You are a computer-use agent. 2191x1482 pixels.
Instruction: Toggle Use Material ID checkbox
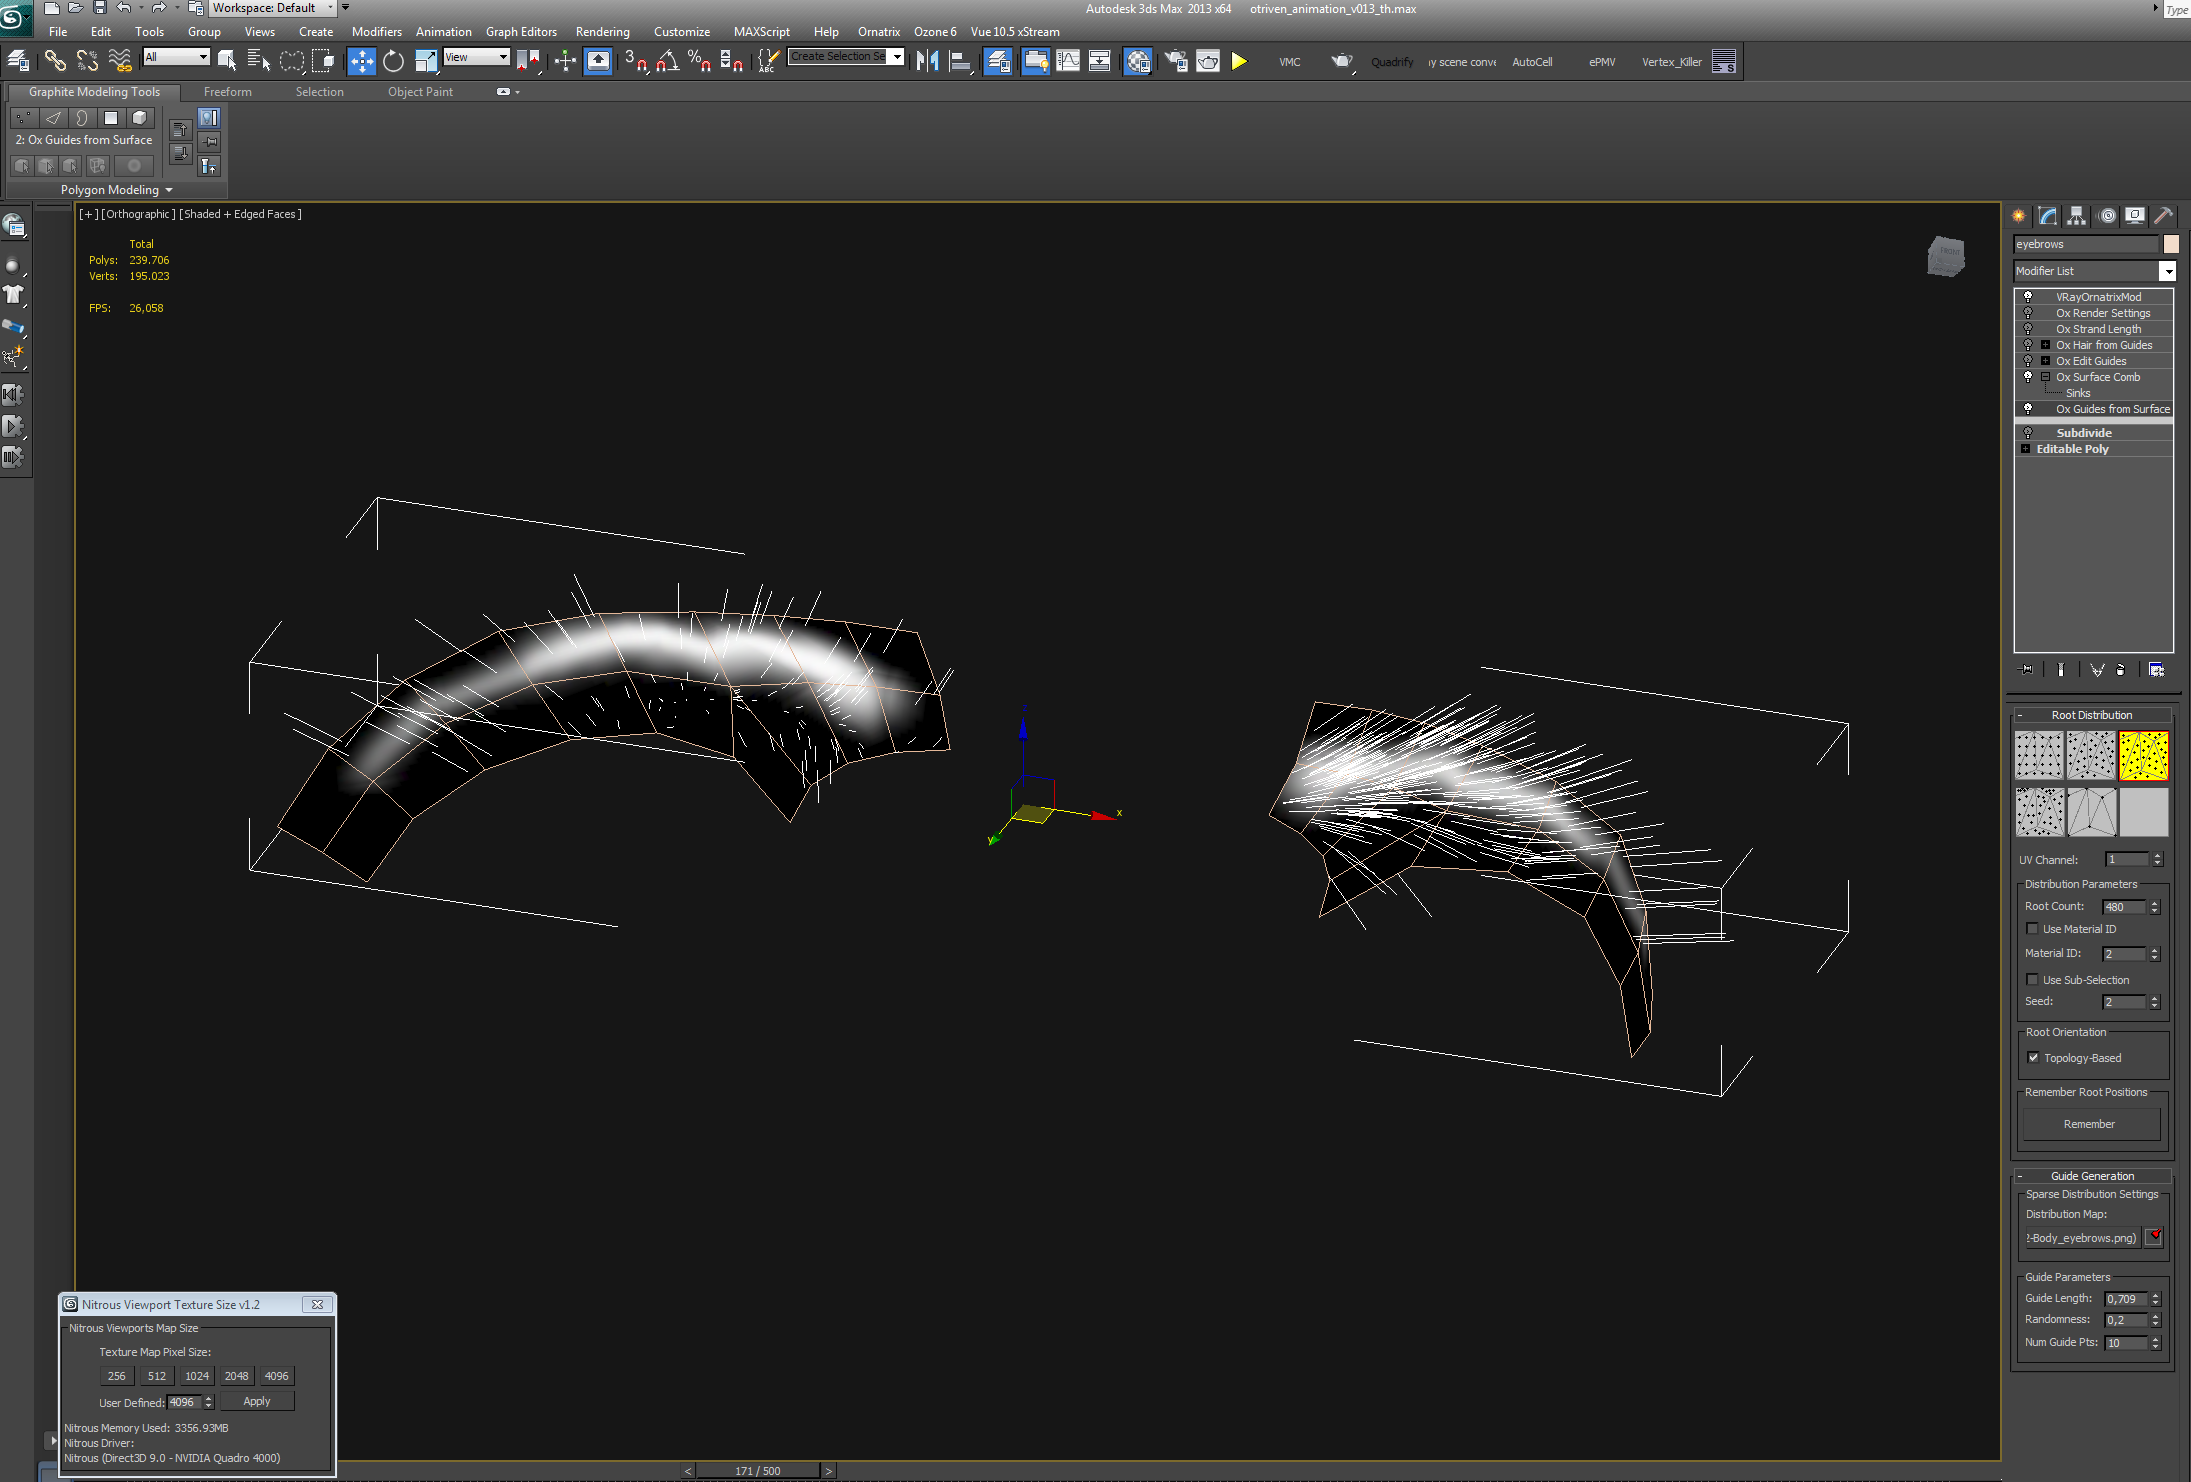point(2031,930)
